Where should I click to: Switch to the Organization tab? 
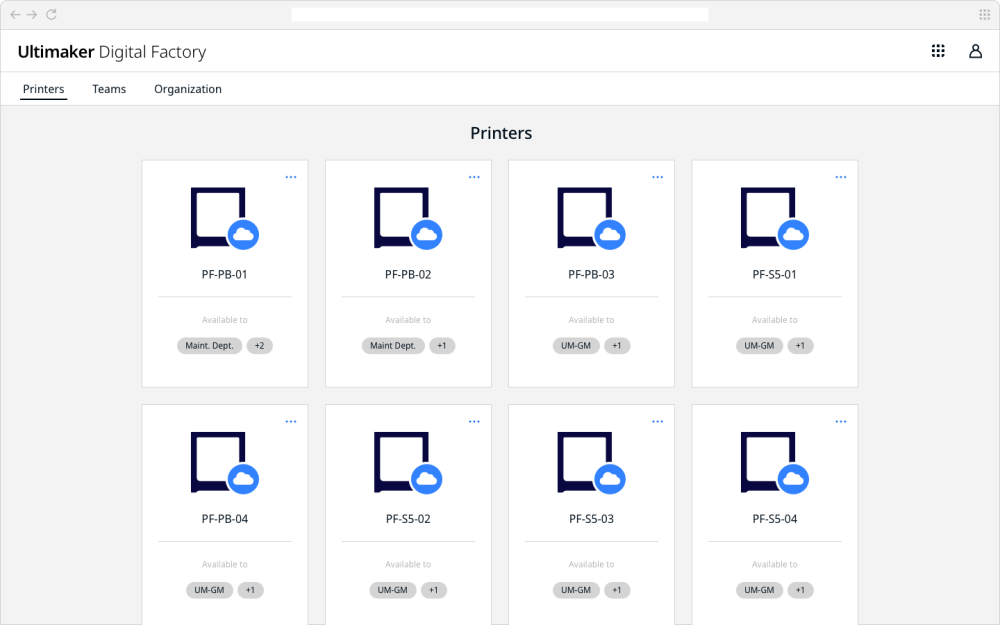click(188, 89)
